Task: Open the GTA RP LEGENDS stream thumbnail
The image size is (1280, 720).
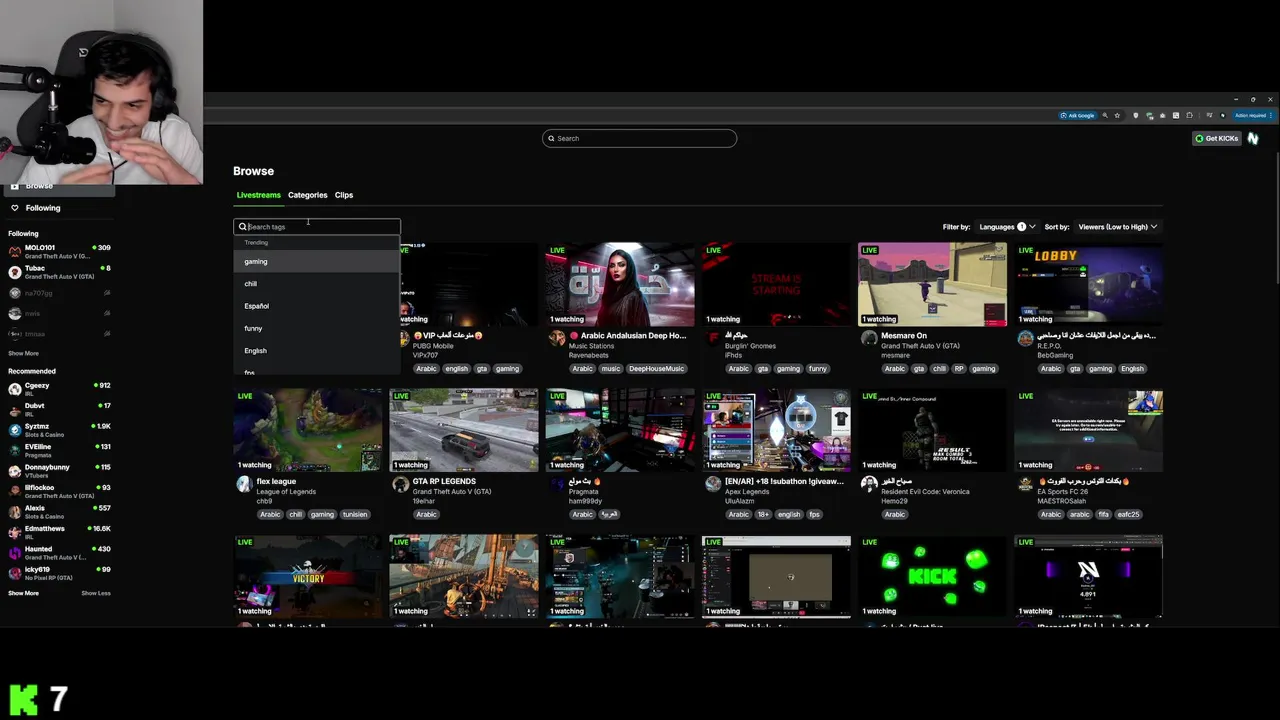Action: (x=464, y=430)
